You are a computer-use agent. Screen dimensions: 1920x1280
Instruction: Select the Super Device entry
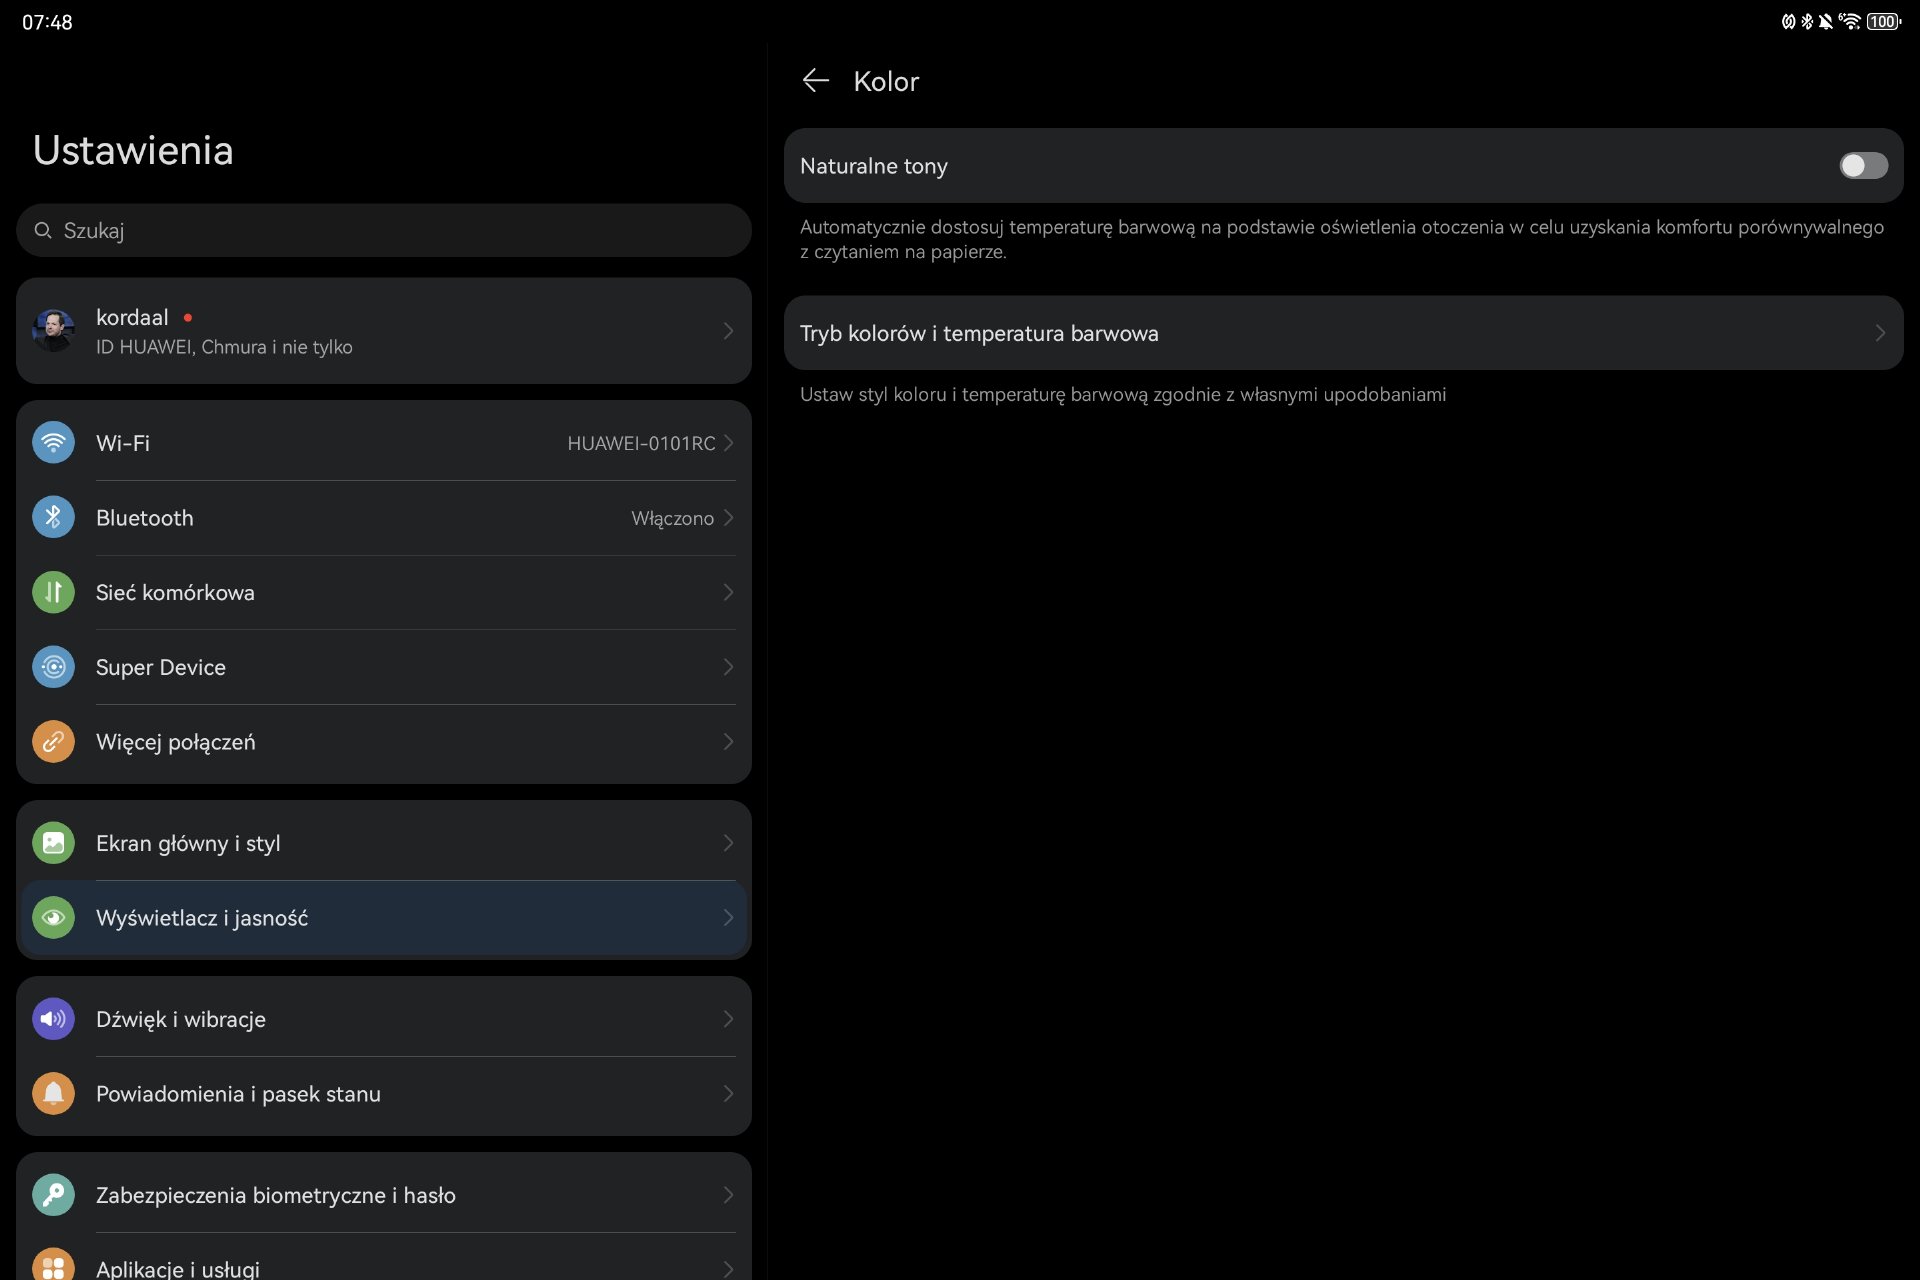[384, 667]
